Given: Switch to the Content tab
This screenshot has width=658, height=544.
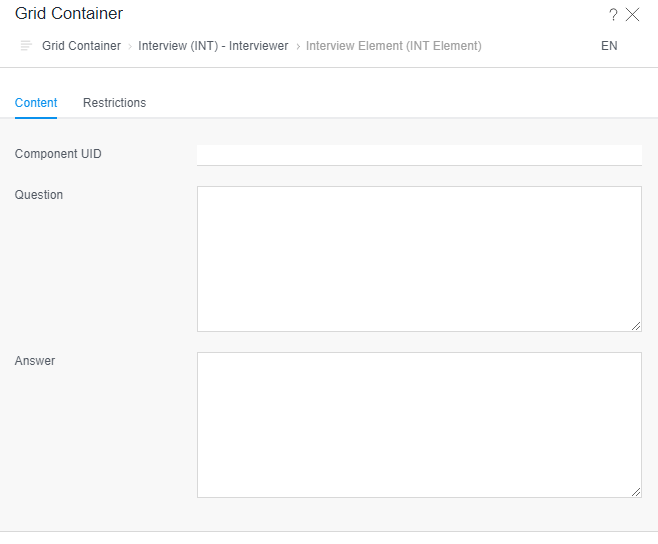Looking at the screenshot, I should [36, 103].
